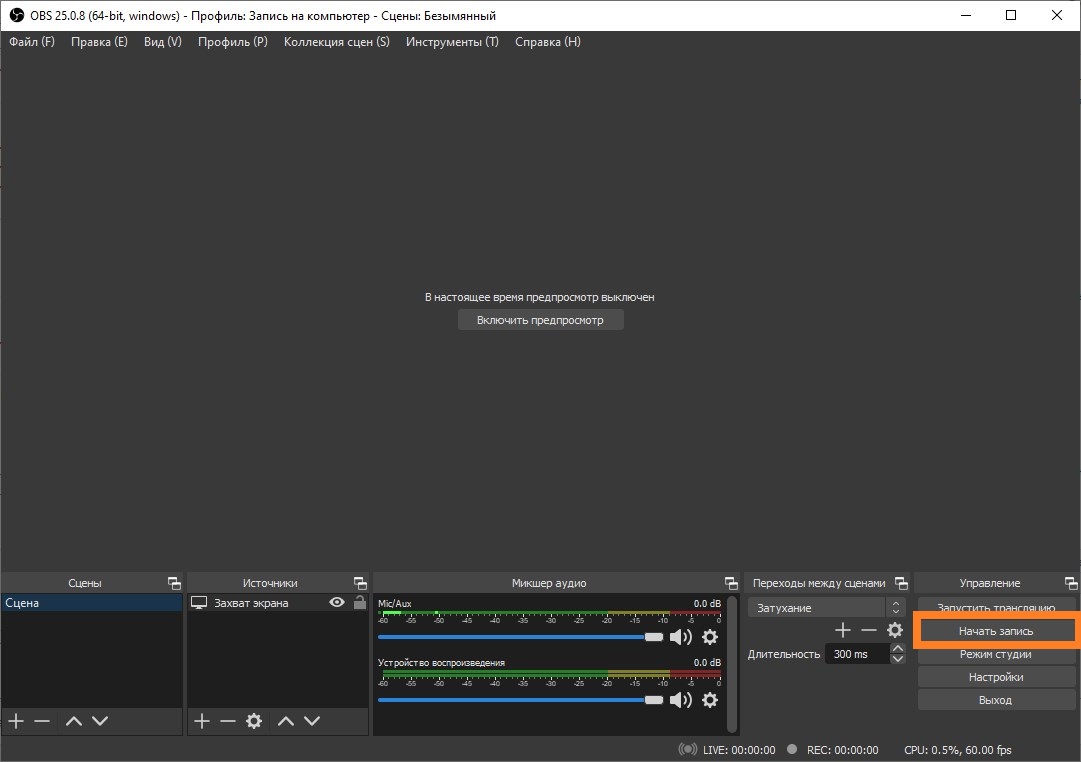
Task: Adjust the Устройство воспроизведения volume slider
Action: click(521, 700)
